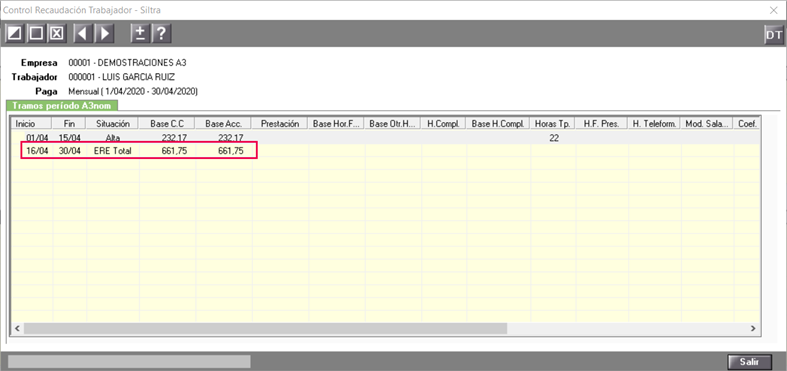Image resolution: width=787 pixels, height=371 pixels.
Task: Click the Base Hor.F... column header
Action: (x=337, y=123)
